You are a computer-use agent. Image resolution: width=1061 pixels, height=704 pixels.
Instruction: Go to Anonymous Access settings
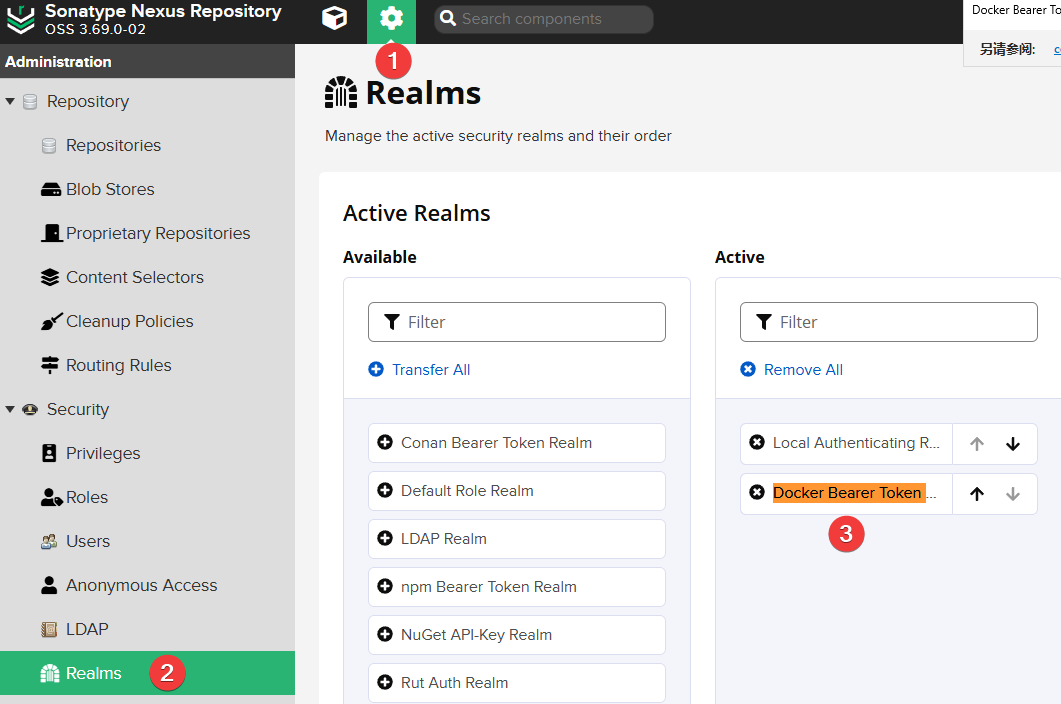point(141,585)
